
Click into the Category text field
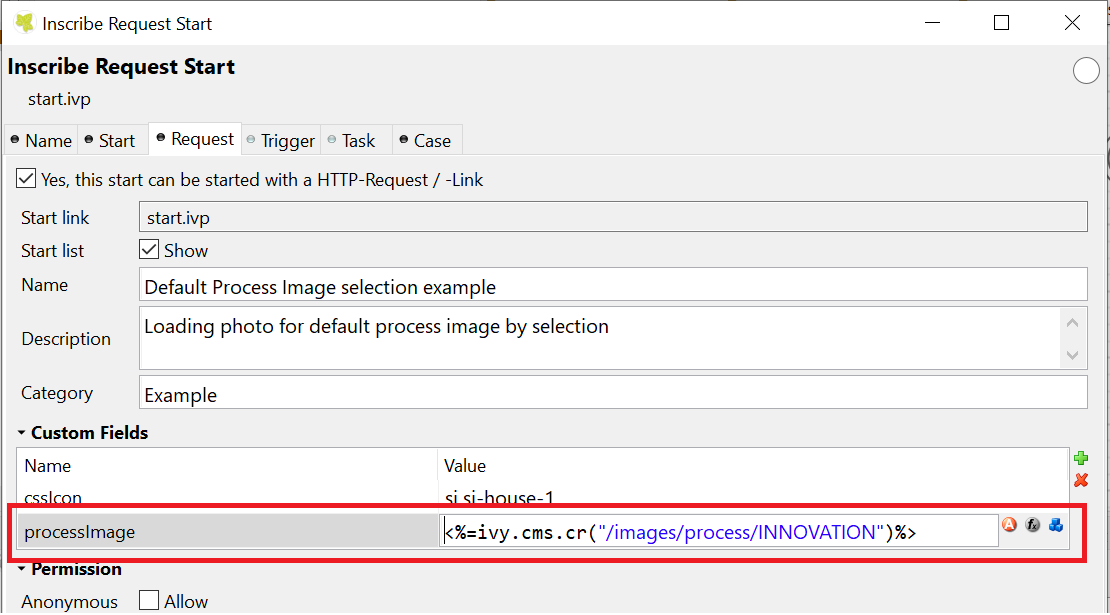pos(612,394)
